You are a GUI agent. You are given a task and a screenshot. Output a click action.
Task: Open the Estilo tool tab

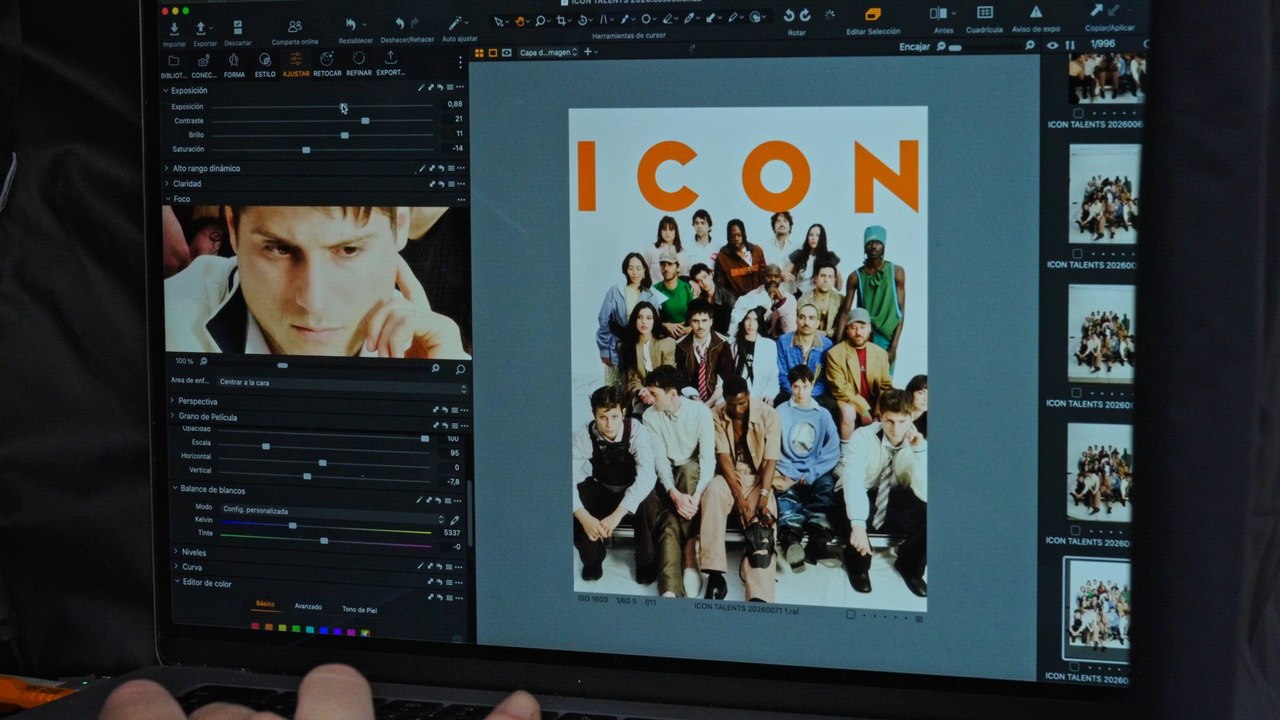pos(265,65)
